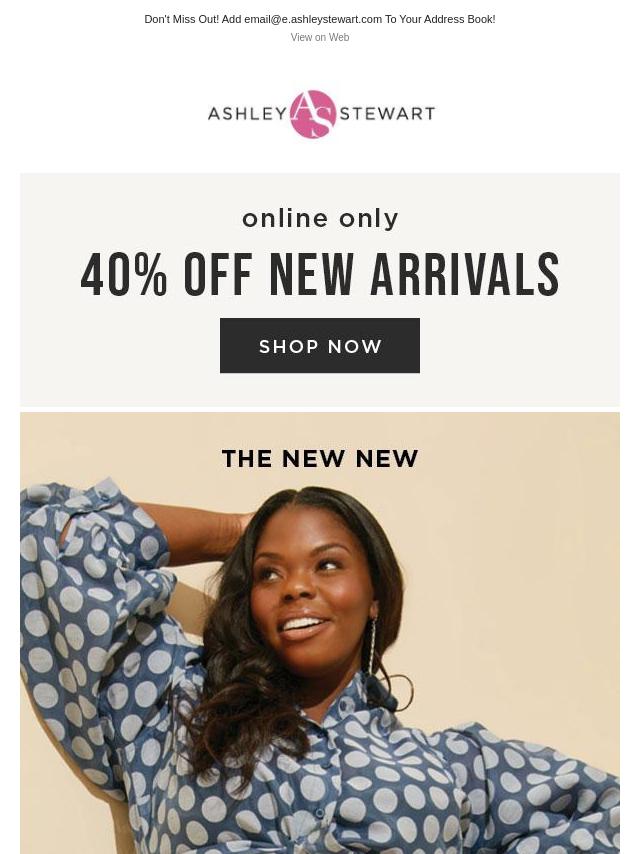Click the 40% text in the banner
The width and height of the screenshot is (640, 854).
click(124, 274)
